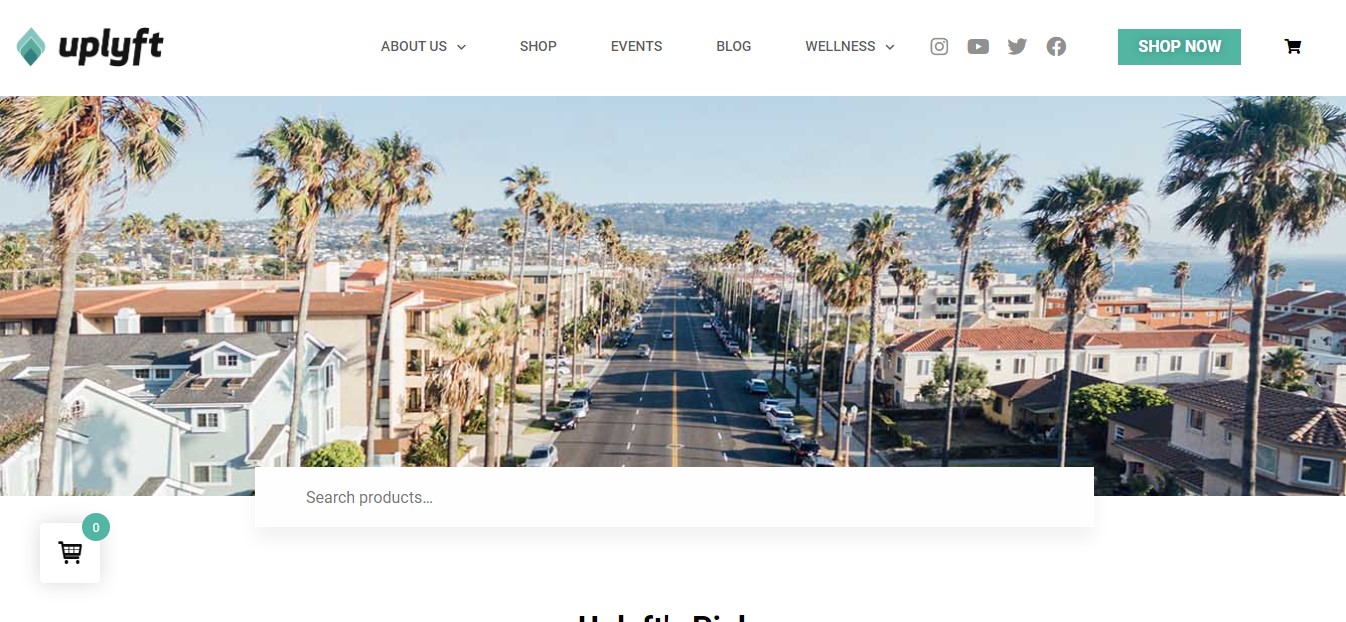Go to the Shop page

tap(538, 46)
